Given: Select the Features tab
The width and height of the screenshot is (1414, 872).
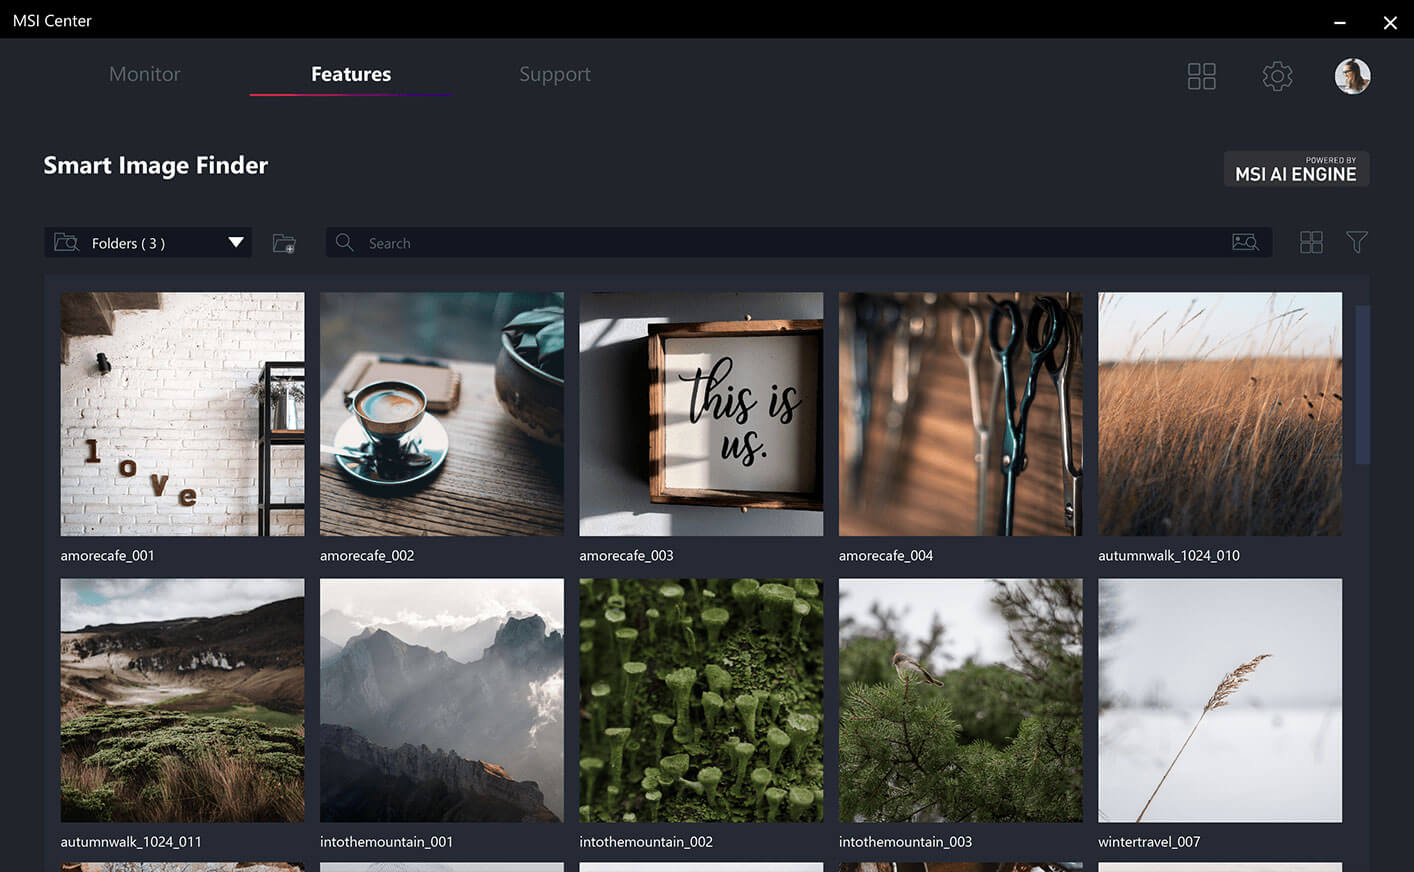Looking at the screenshot, I should (350, 74).
